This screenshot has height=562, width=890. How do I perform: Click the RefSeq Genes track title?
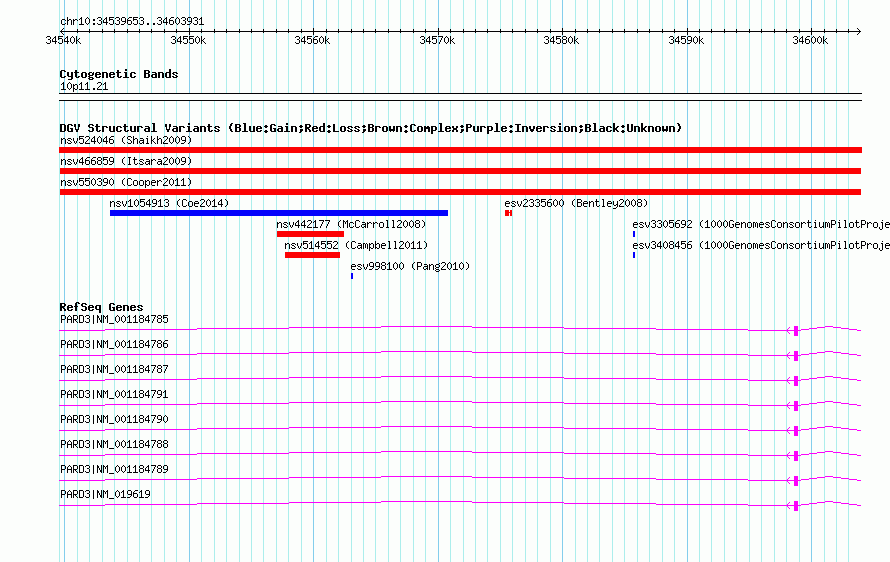101,307
